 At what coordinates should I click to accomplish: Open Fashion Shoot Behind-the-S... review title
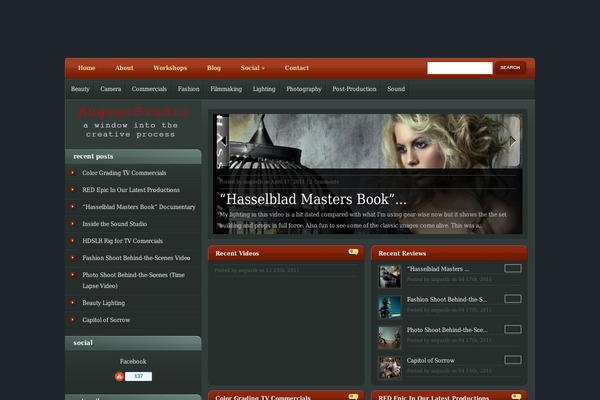[447, 300]
